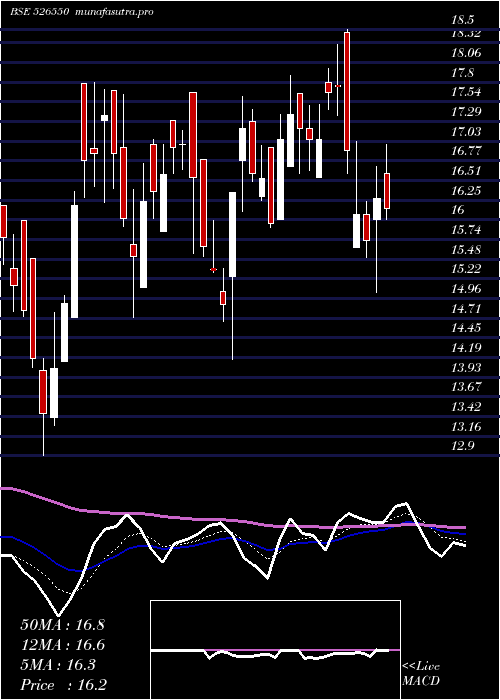Image resolution: width=500 pixels, height=700 pixels.
Task: Select the 18.06 price axis label
Action: (x=467, y=53)
